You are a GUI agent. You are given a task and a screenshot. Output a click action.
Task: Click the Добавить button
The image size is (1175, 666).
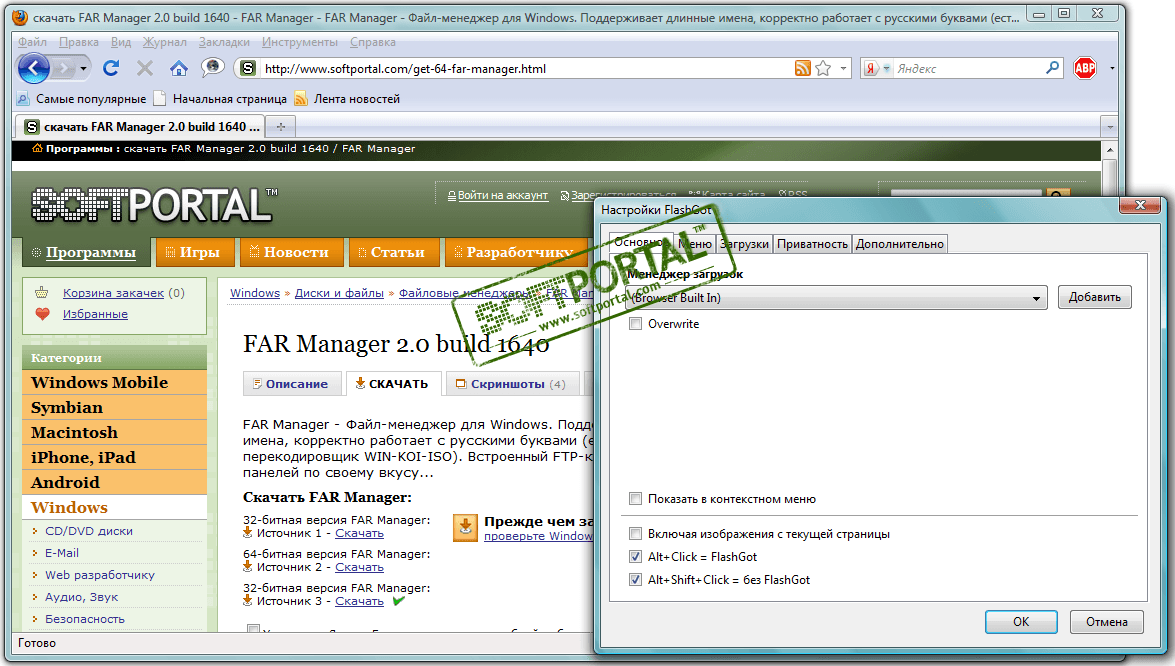[x=1094, y=297]
